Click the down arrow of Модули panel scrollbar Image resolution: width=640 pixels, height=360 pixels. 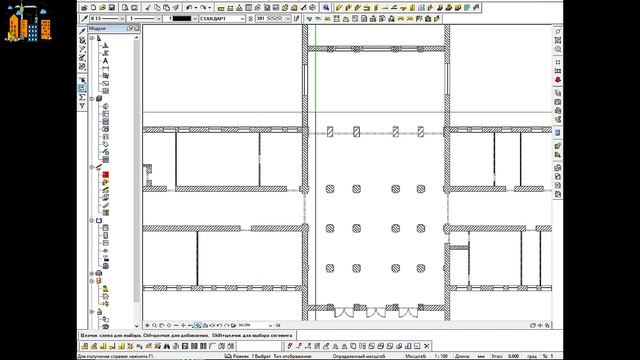137,326
